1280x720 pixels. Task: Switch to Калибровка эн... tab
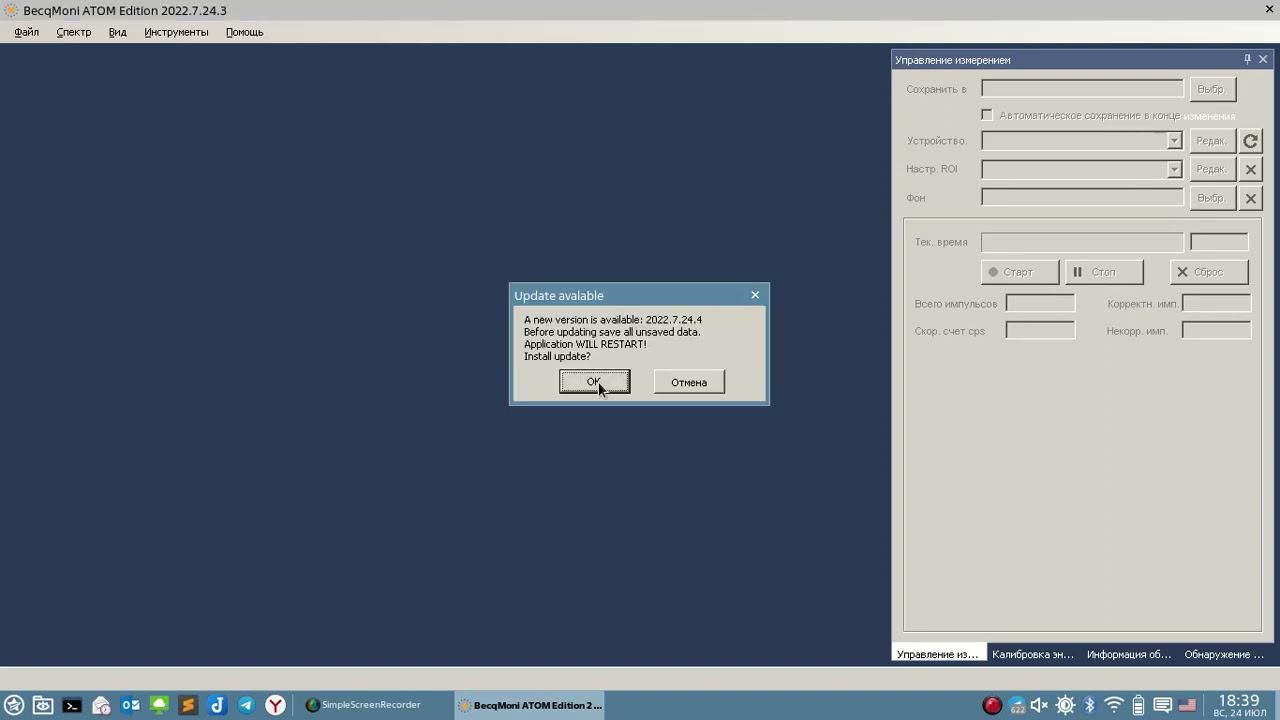click(1033, 654)
